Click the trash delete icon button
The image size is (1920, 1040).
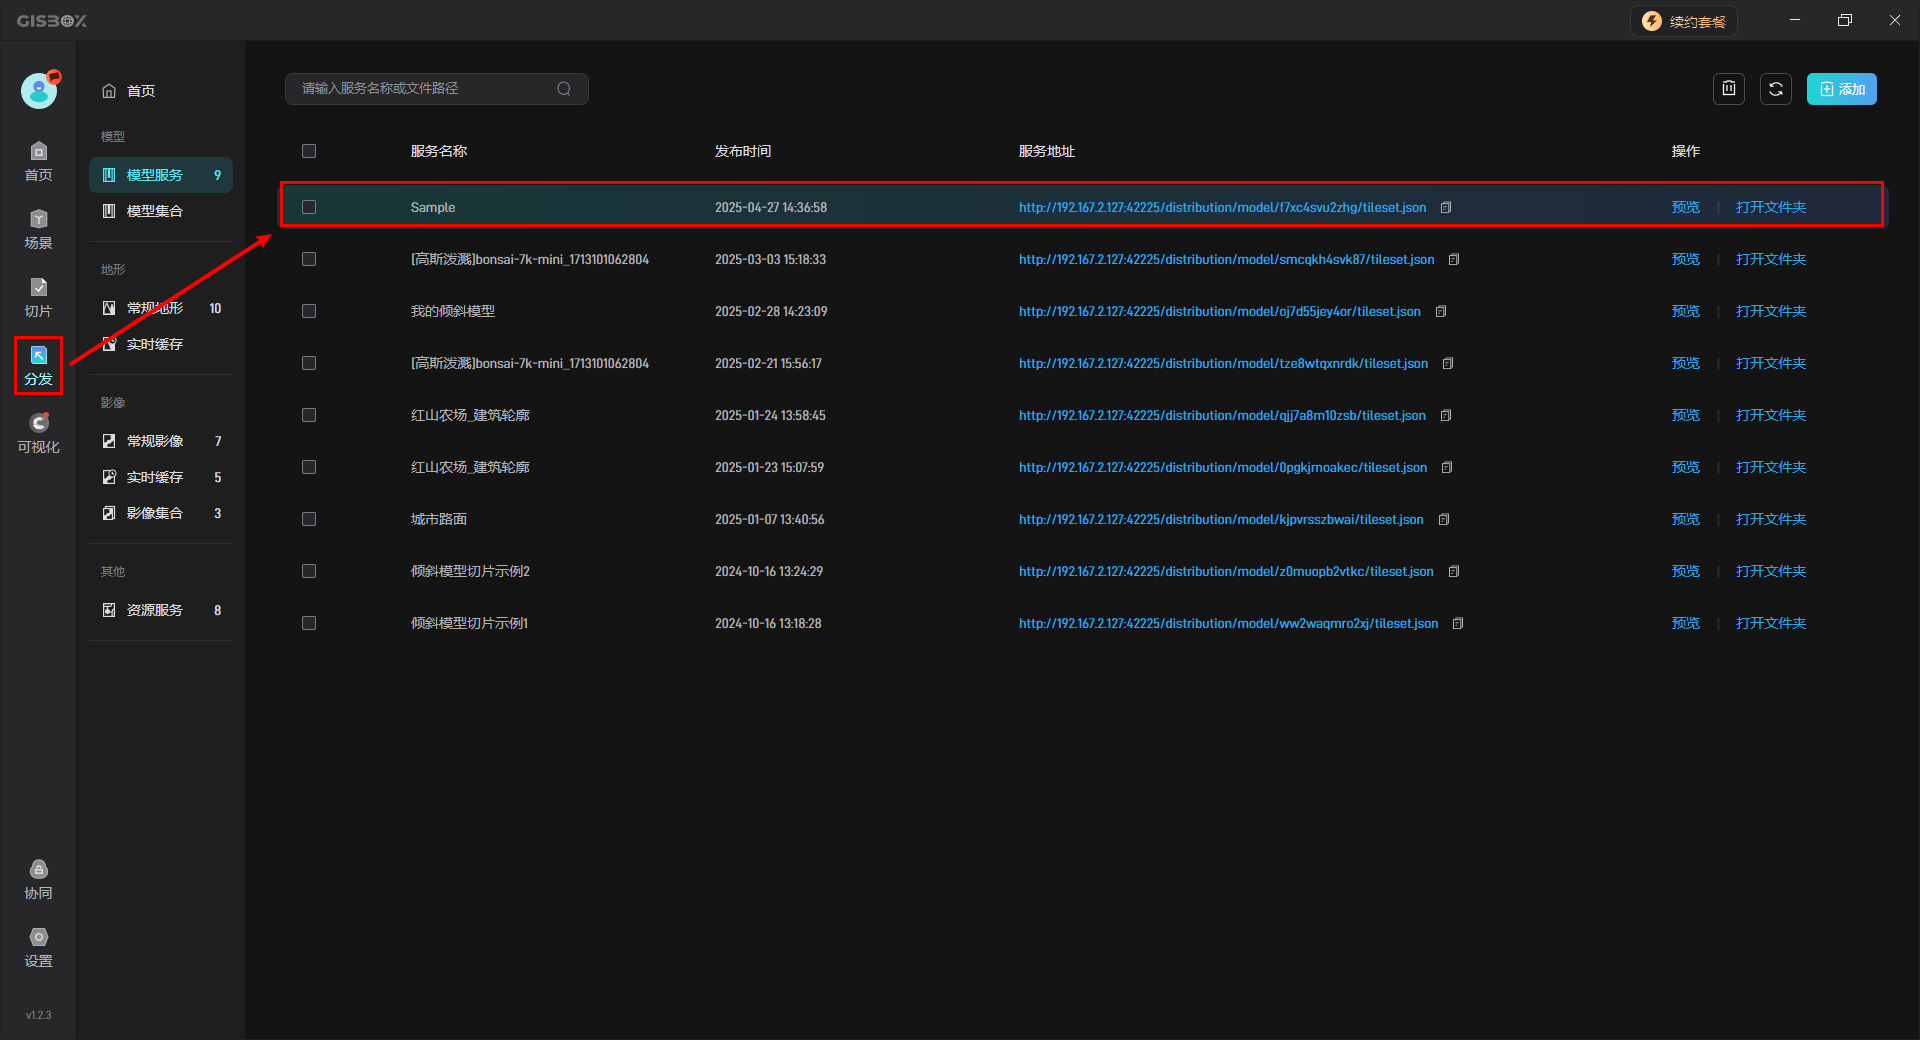[x=1729, y=89]
